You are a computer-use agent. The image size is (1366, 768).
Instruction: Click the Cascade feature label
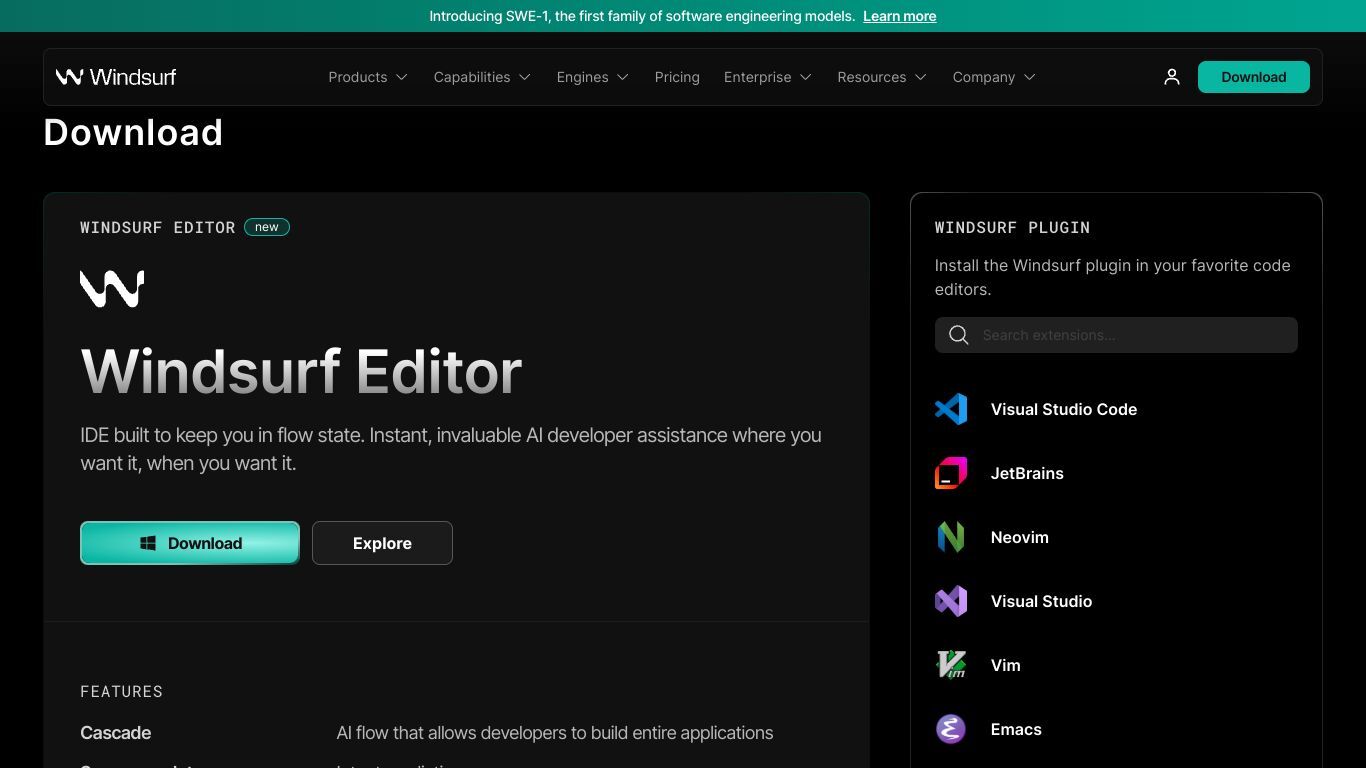[116, 733]
